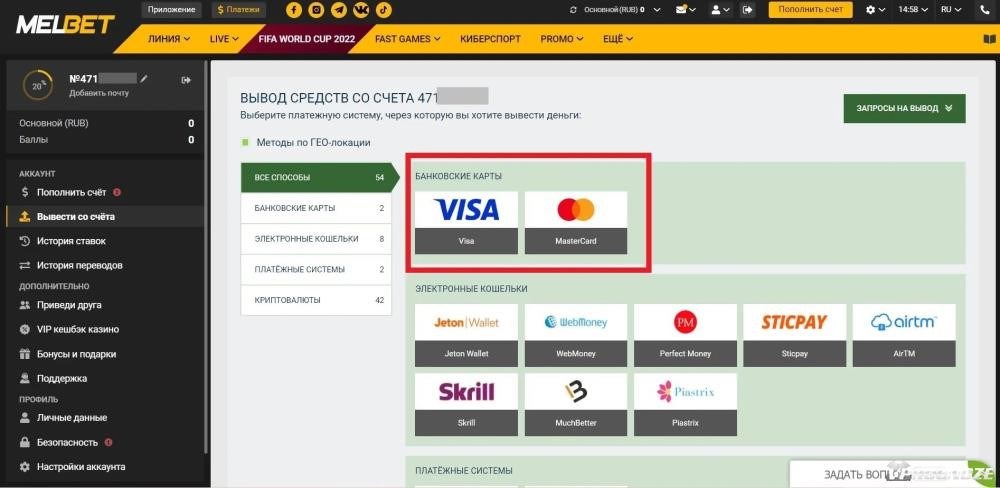Toggle the methods by GEO-location checkbox

coord(246,142)
